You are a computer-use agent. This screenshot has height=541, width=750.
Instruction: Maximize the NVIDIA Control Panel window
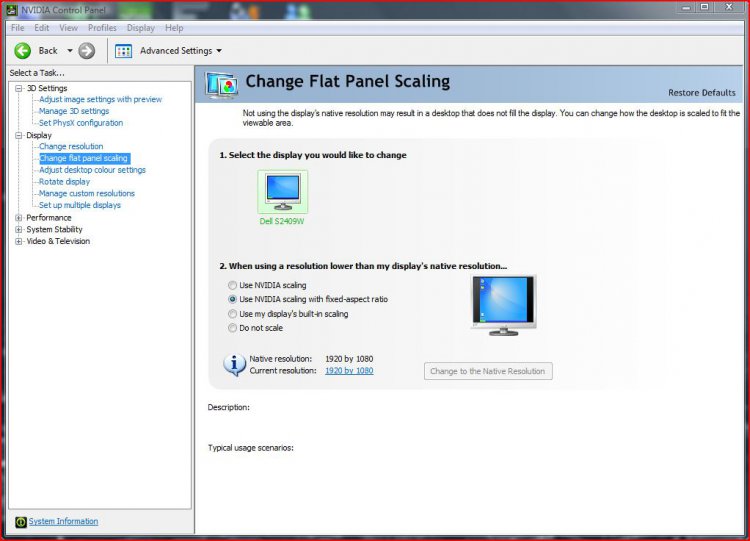click(705, 7)
